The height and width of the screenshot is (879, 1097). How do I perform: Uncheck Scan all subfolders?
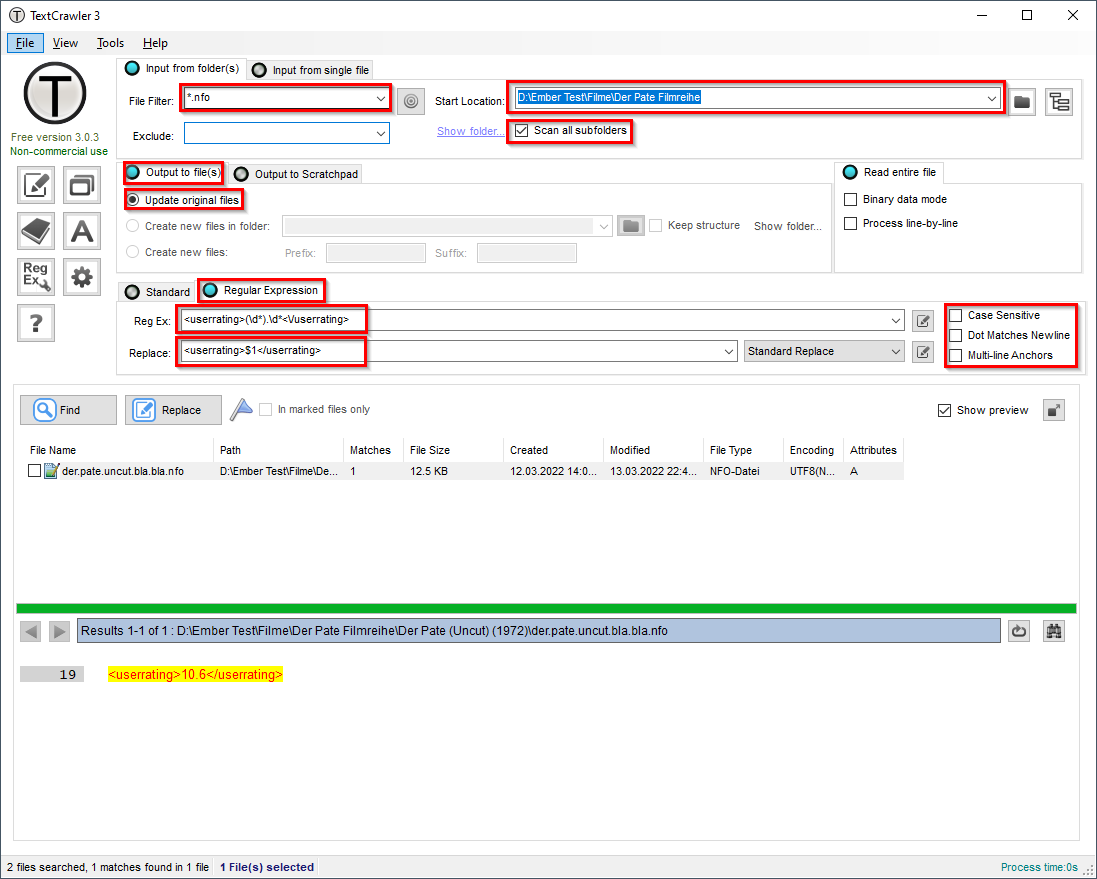[521, 131]
